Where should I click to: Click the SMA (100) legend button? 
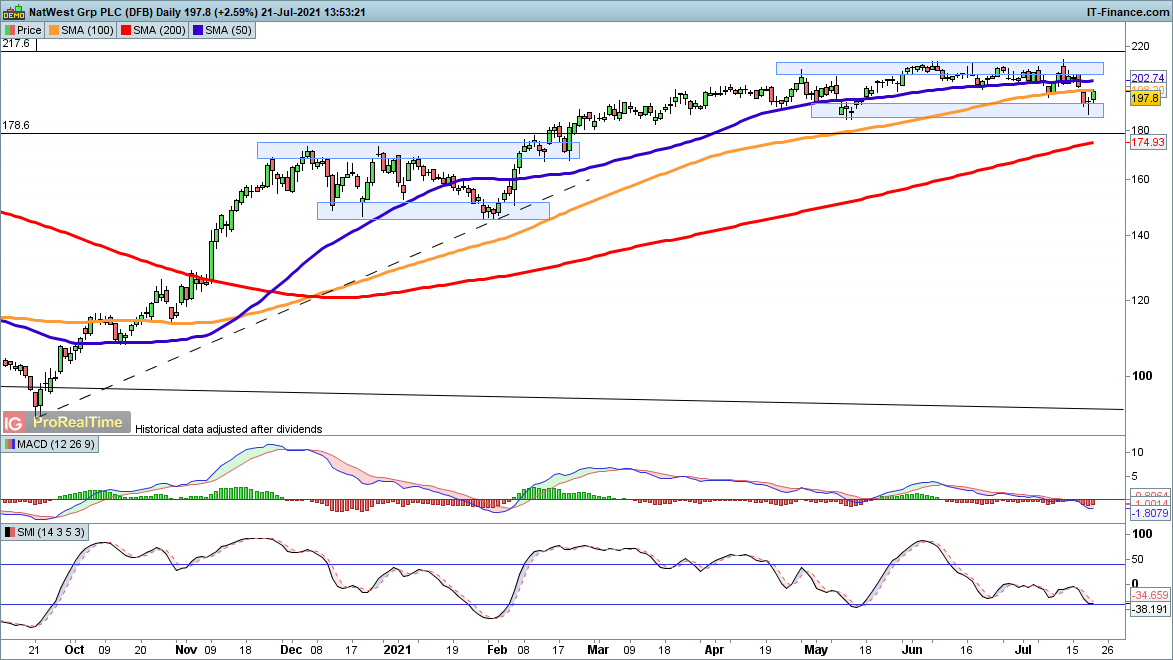coord(82,30)
